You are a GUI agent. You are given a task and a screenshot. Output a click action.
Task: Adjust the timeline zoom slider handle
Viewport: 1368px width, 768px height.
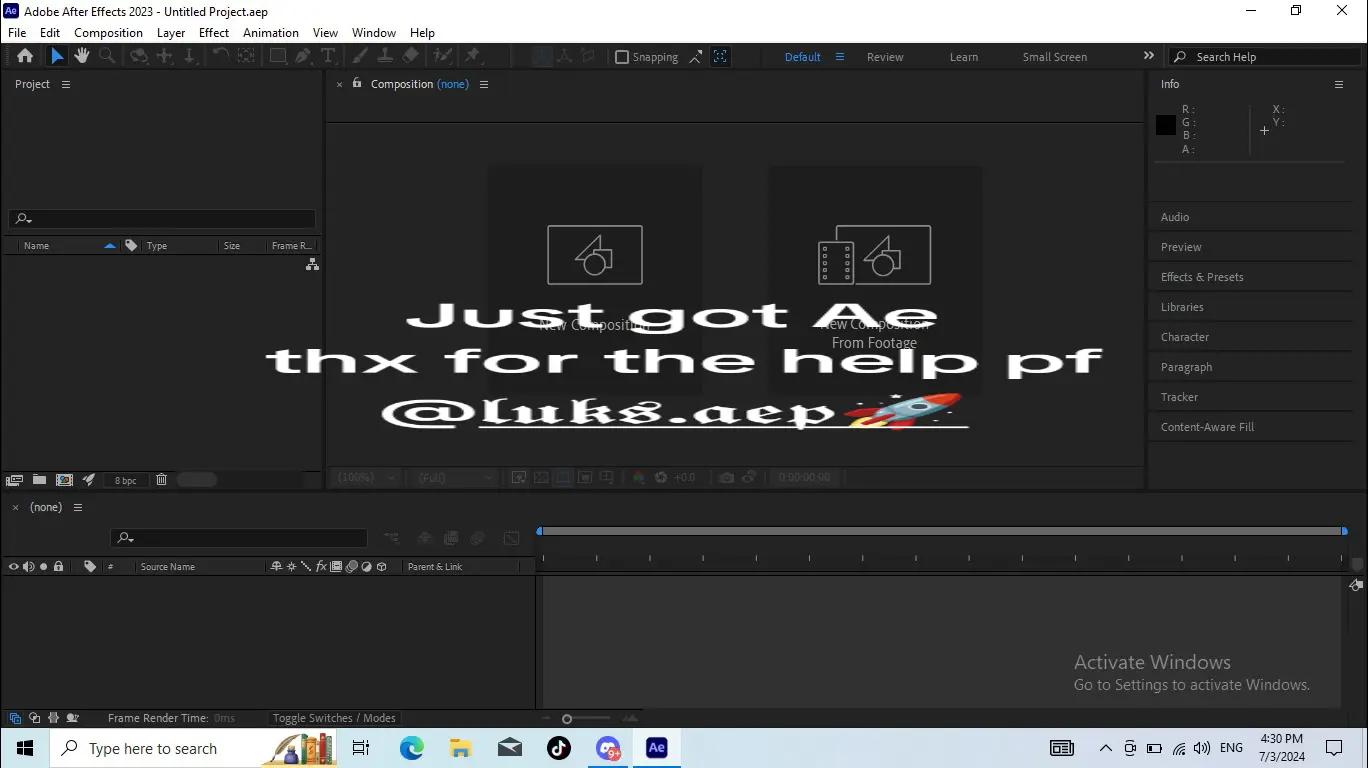pyautogui.click(x=567, y=719)
